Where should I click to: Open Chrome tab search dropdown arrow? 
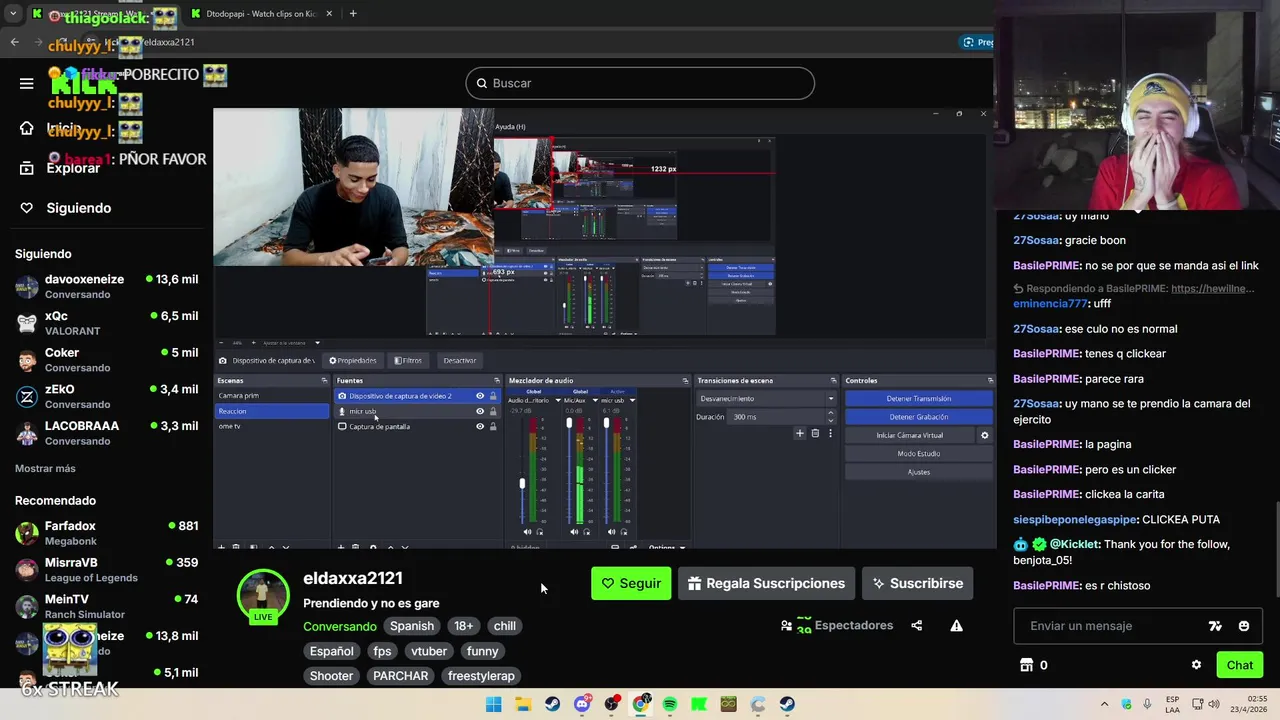tap(13, 14)
